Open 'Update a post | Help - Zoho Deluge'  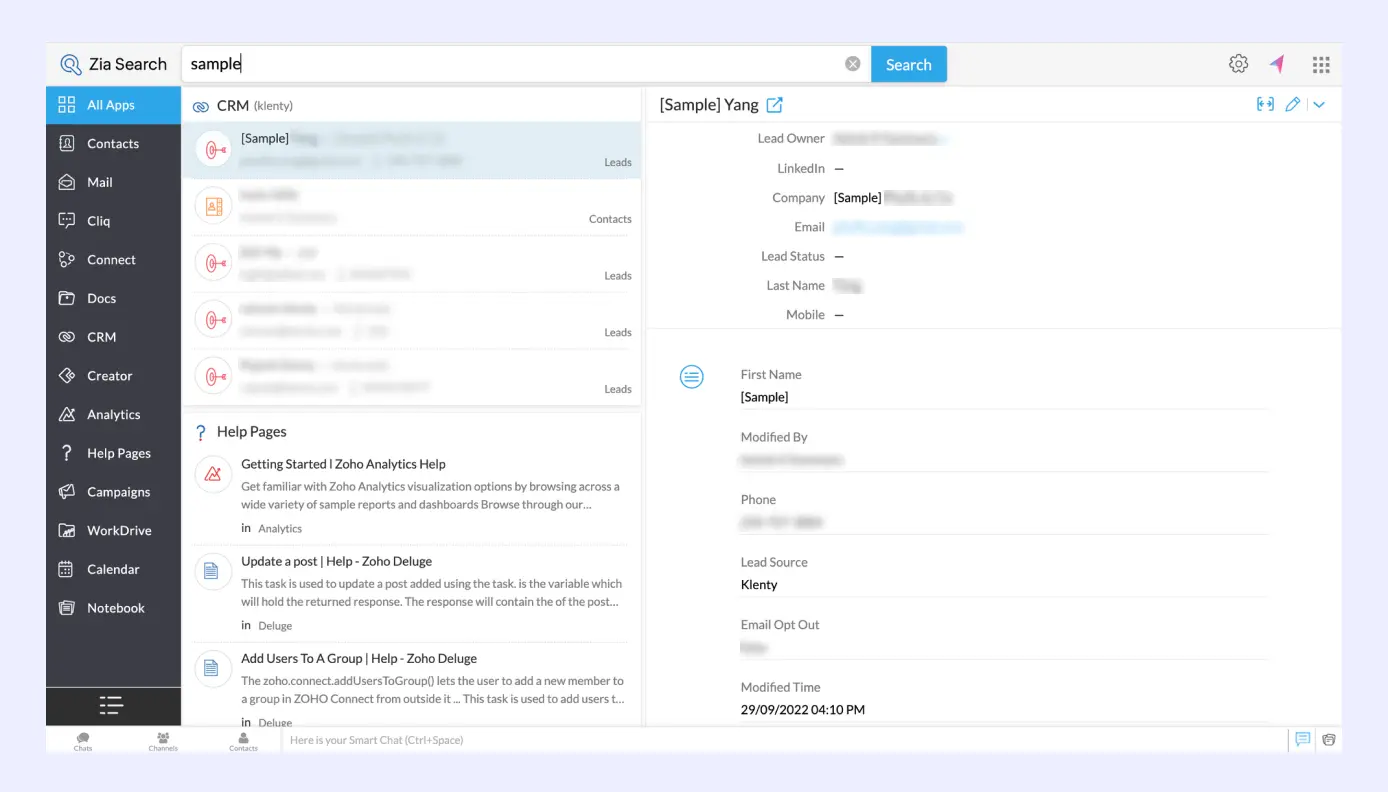point(336,561)
